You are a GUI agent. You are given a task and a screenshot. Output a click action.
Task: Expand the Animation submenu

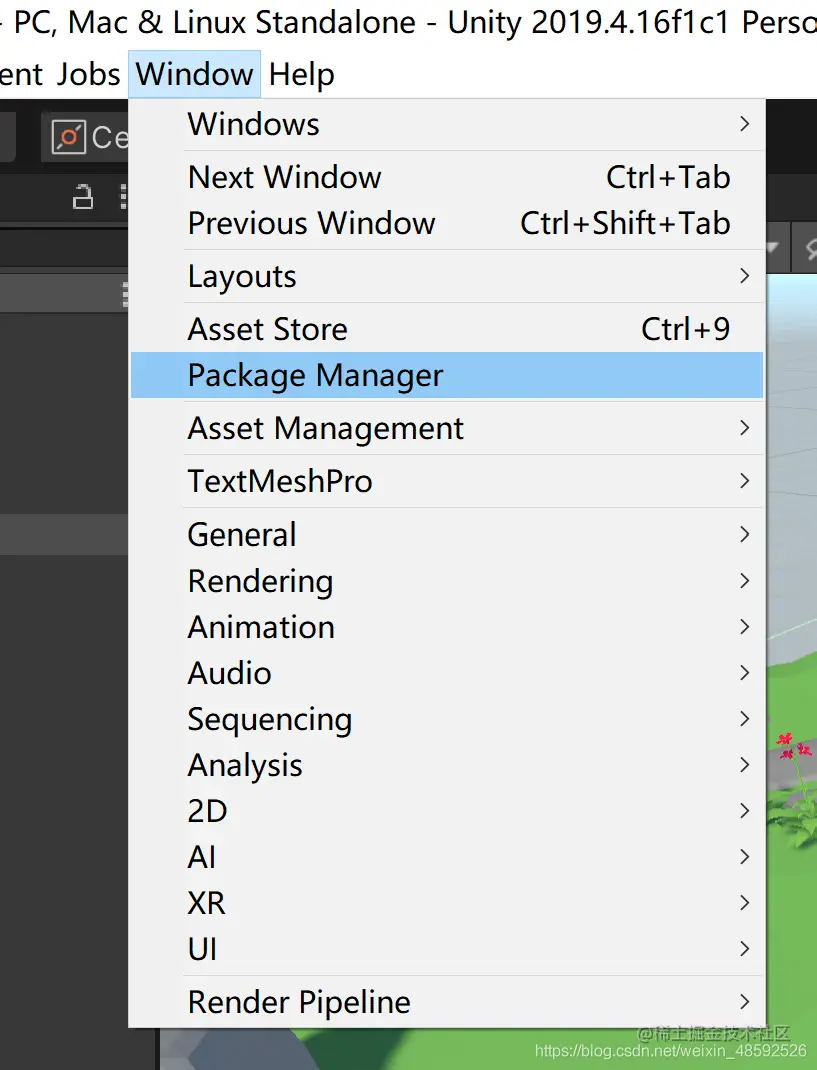click(x=447, y=627)
